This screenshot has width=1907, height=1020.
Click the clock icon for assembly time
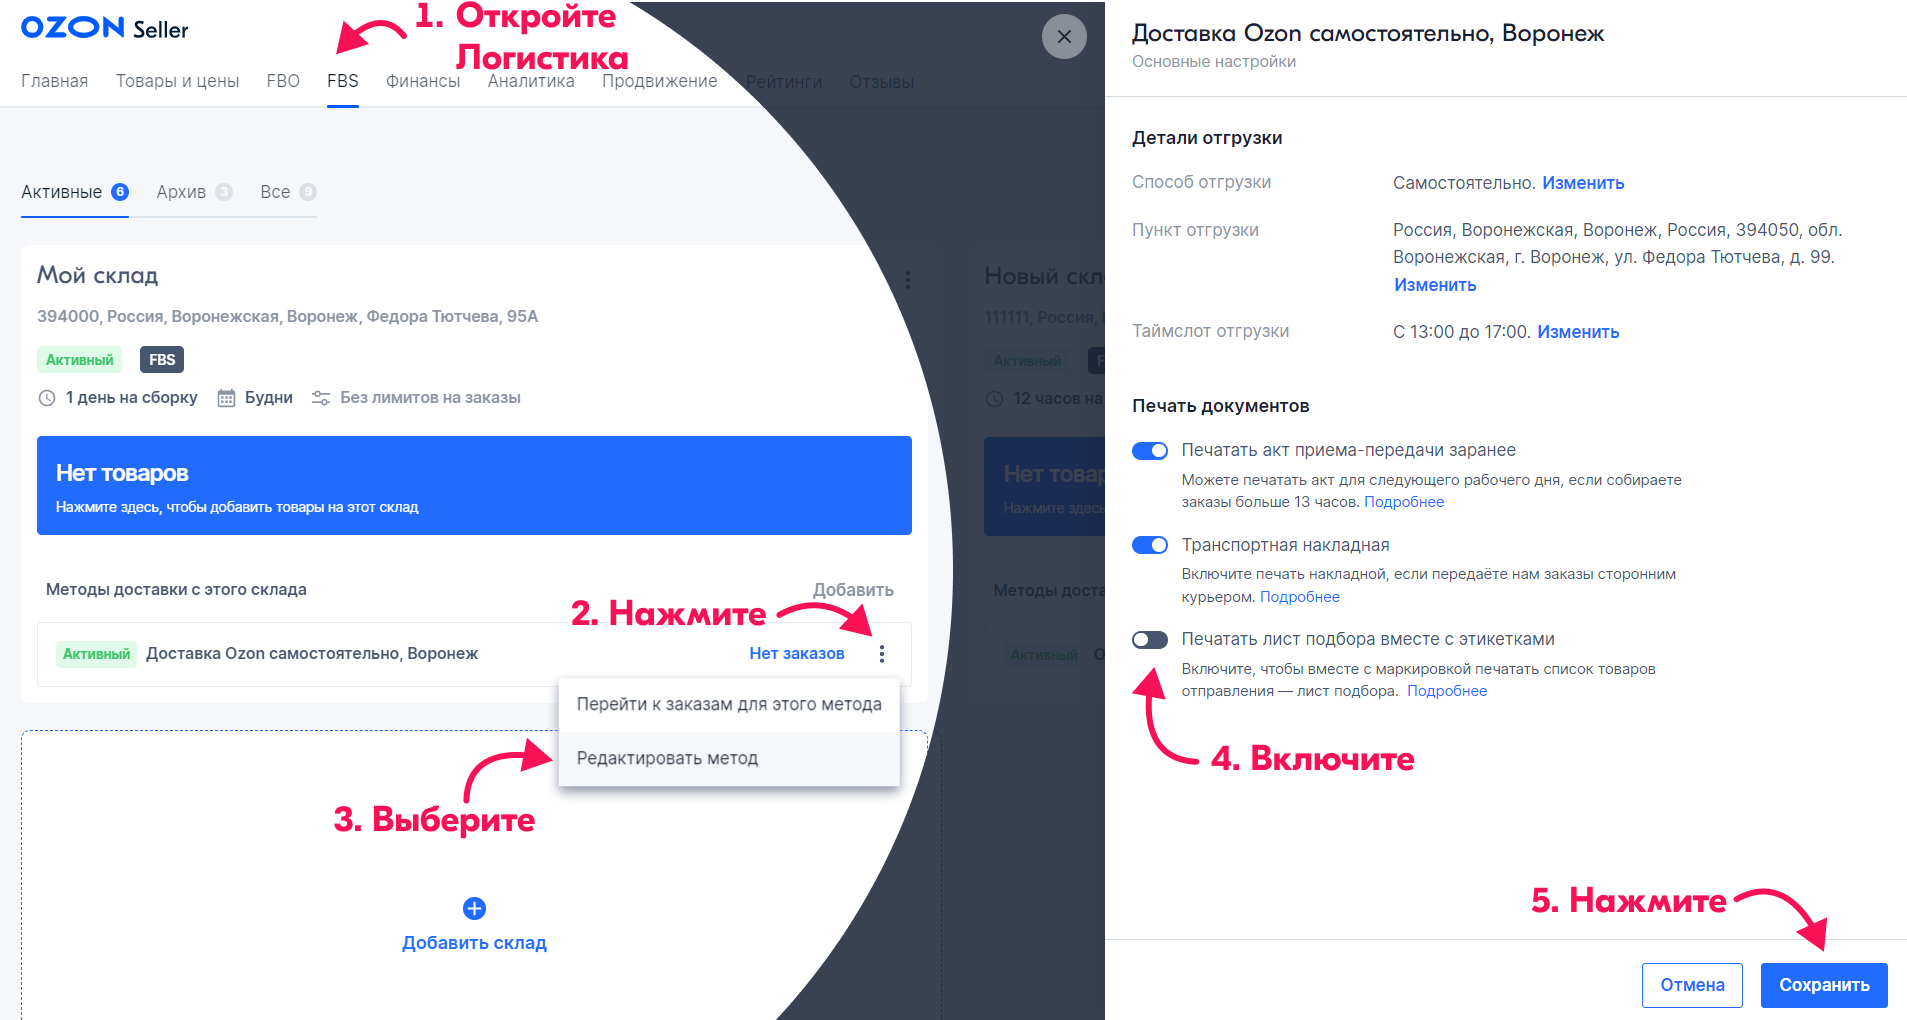coord(47,398)
